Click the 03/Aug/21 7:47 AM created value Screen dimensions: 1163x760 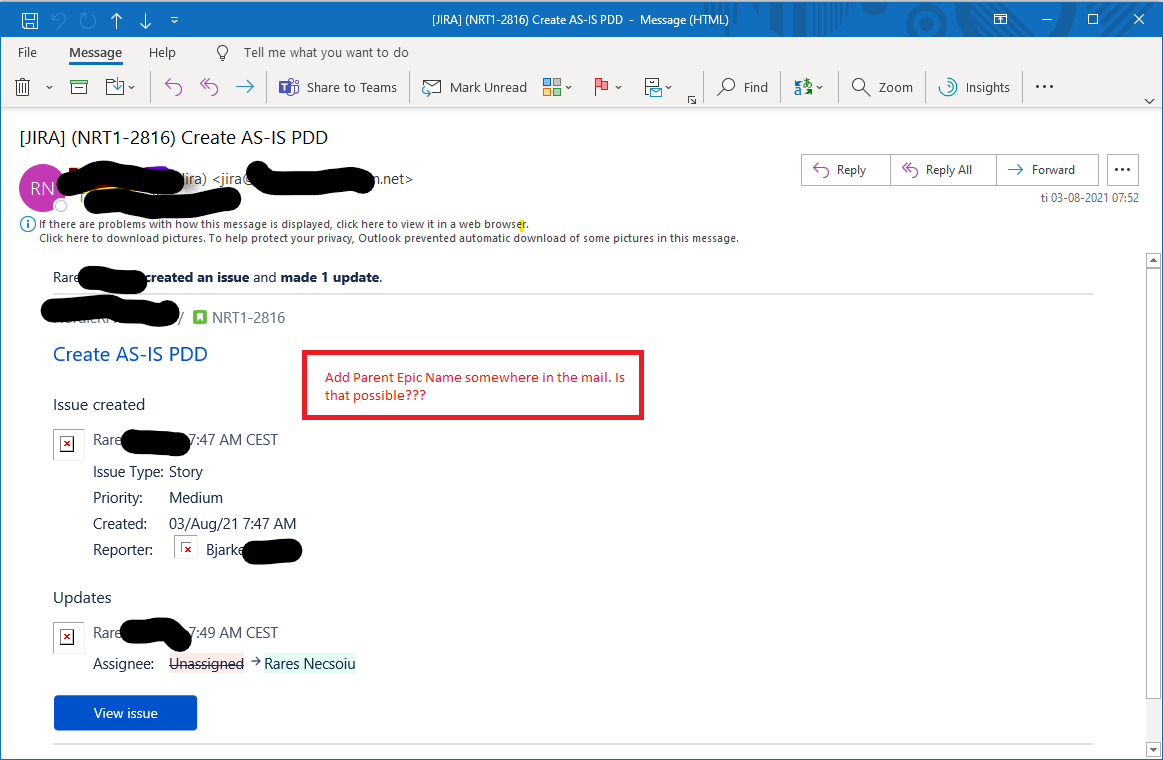point(232,523)
